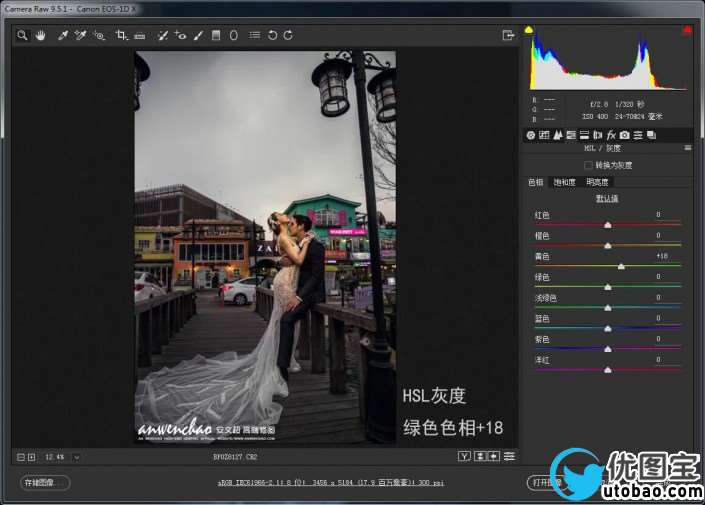Select the Spot Removal tool
The width and height of the screenshot is (705, 505).
[x=163, y=35]
